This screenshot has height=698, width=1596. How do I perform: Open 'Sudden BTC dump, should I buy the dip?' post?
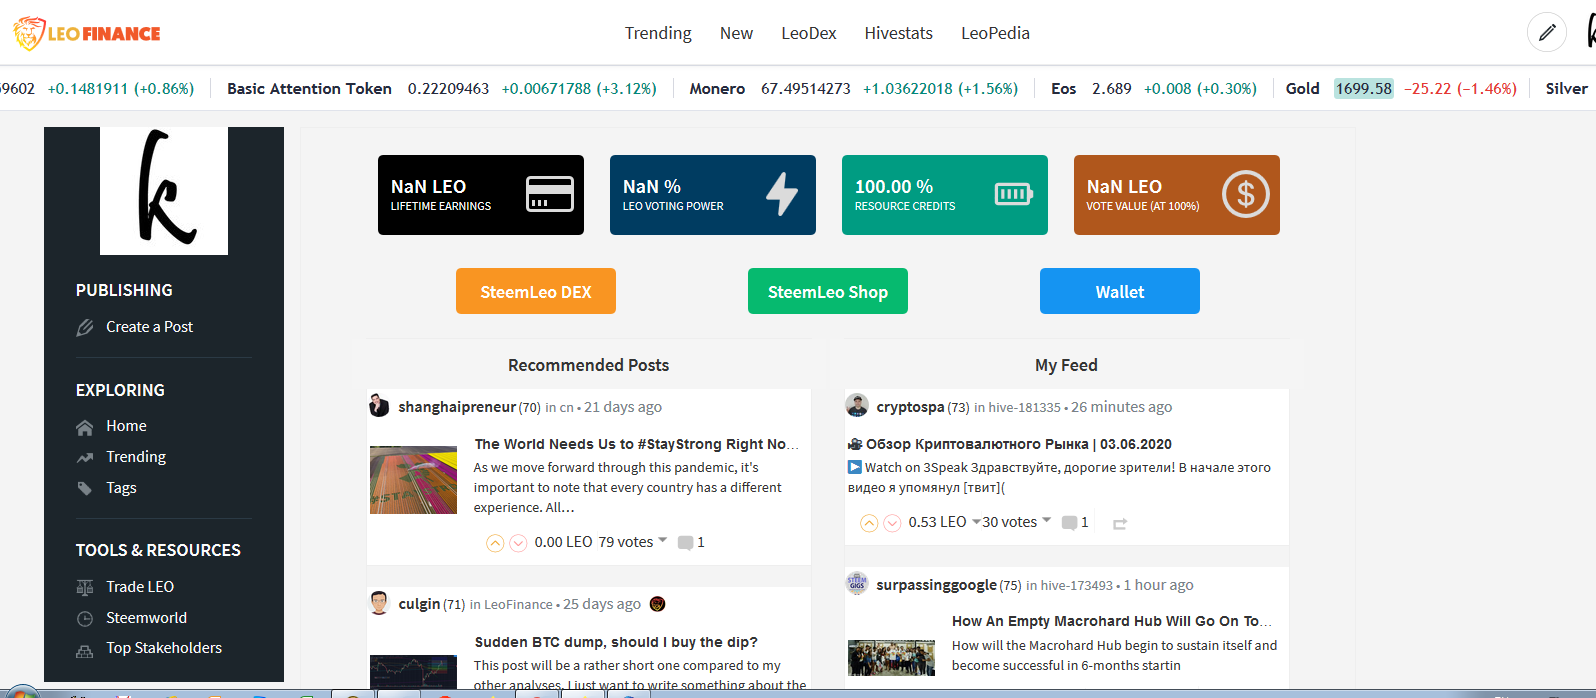pos(616,642)
